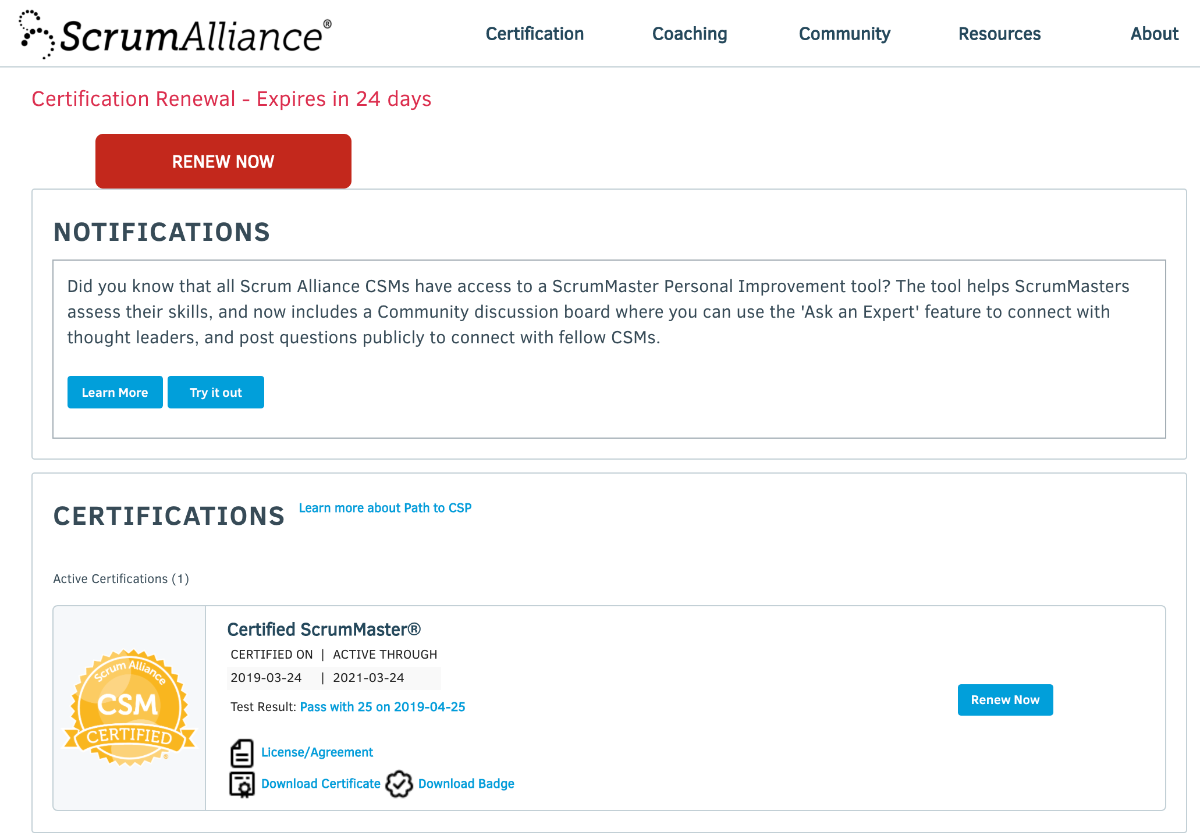The image size is (1200, 839).
Task: Click the Active Certifications (1) label
Action: click(121, 579)
